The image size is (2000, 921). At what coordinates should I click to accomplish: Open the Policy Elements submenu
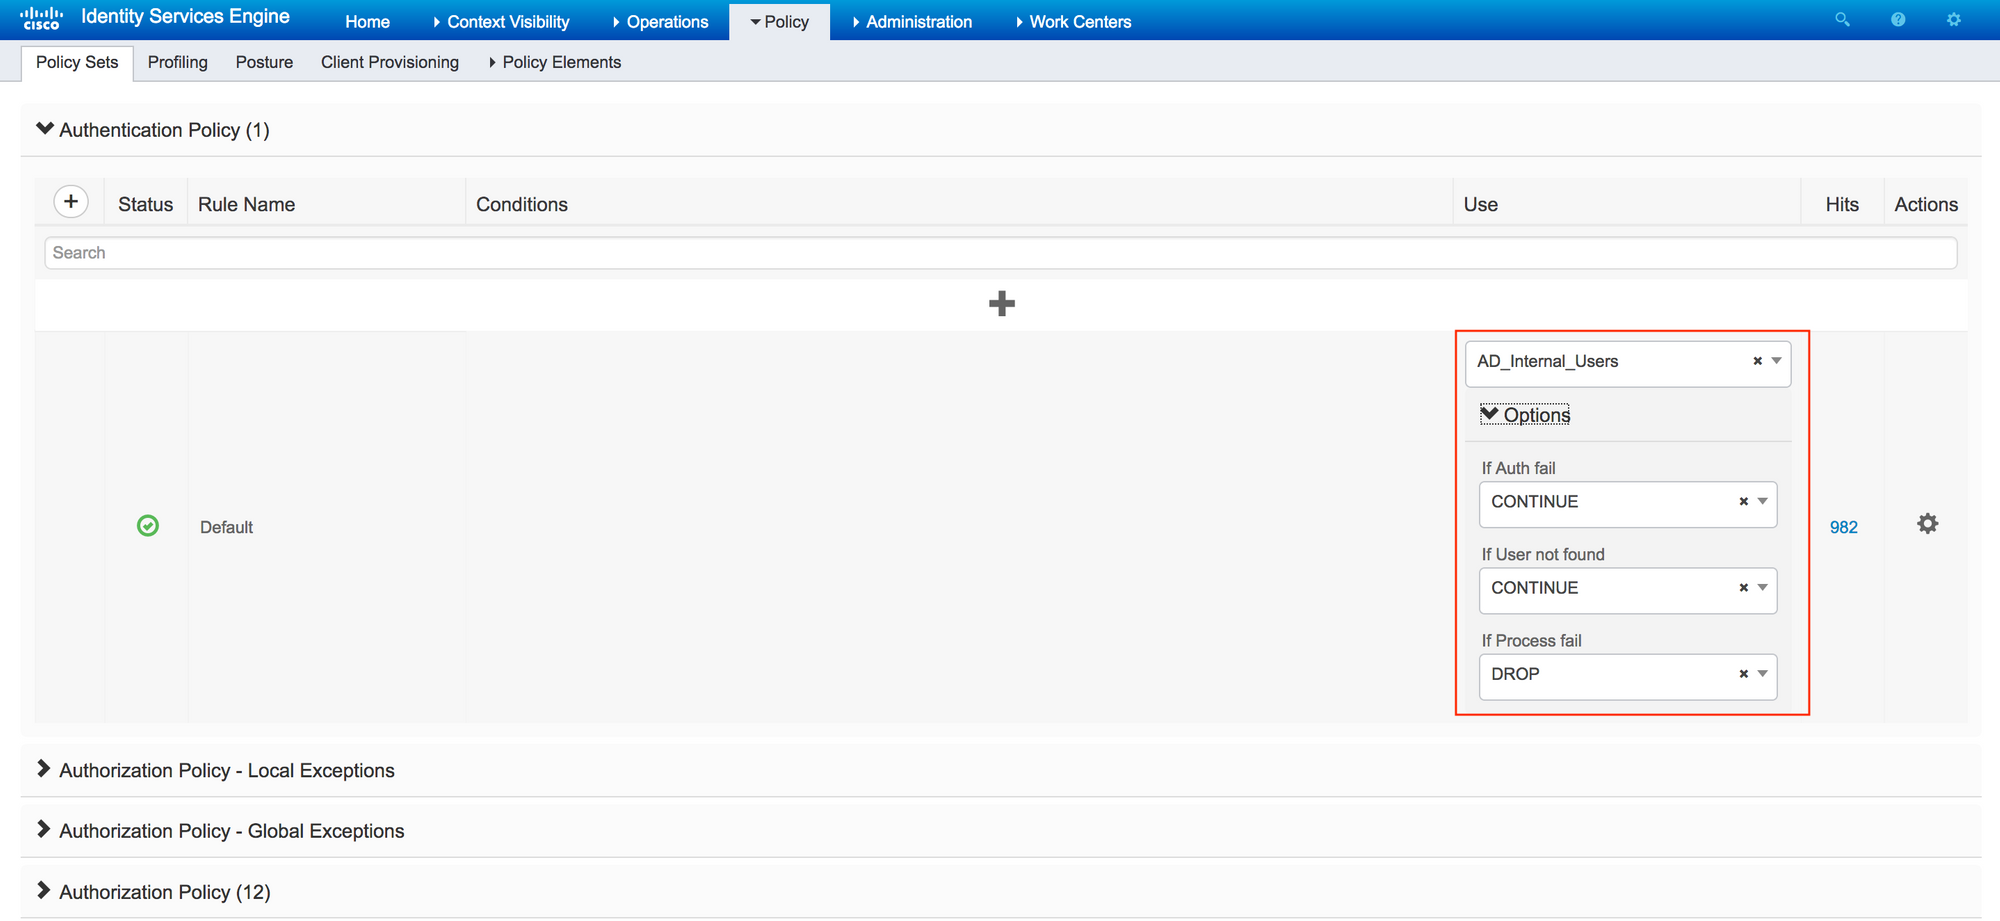(x=555, y=62)
